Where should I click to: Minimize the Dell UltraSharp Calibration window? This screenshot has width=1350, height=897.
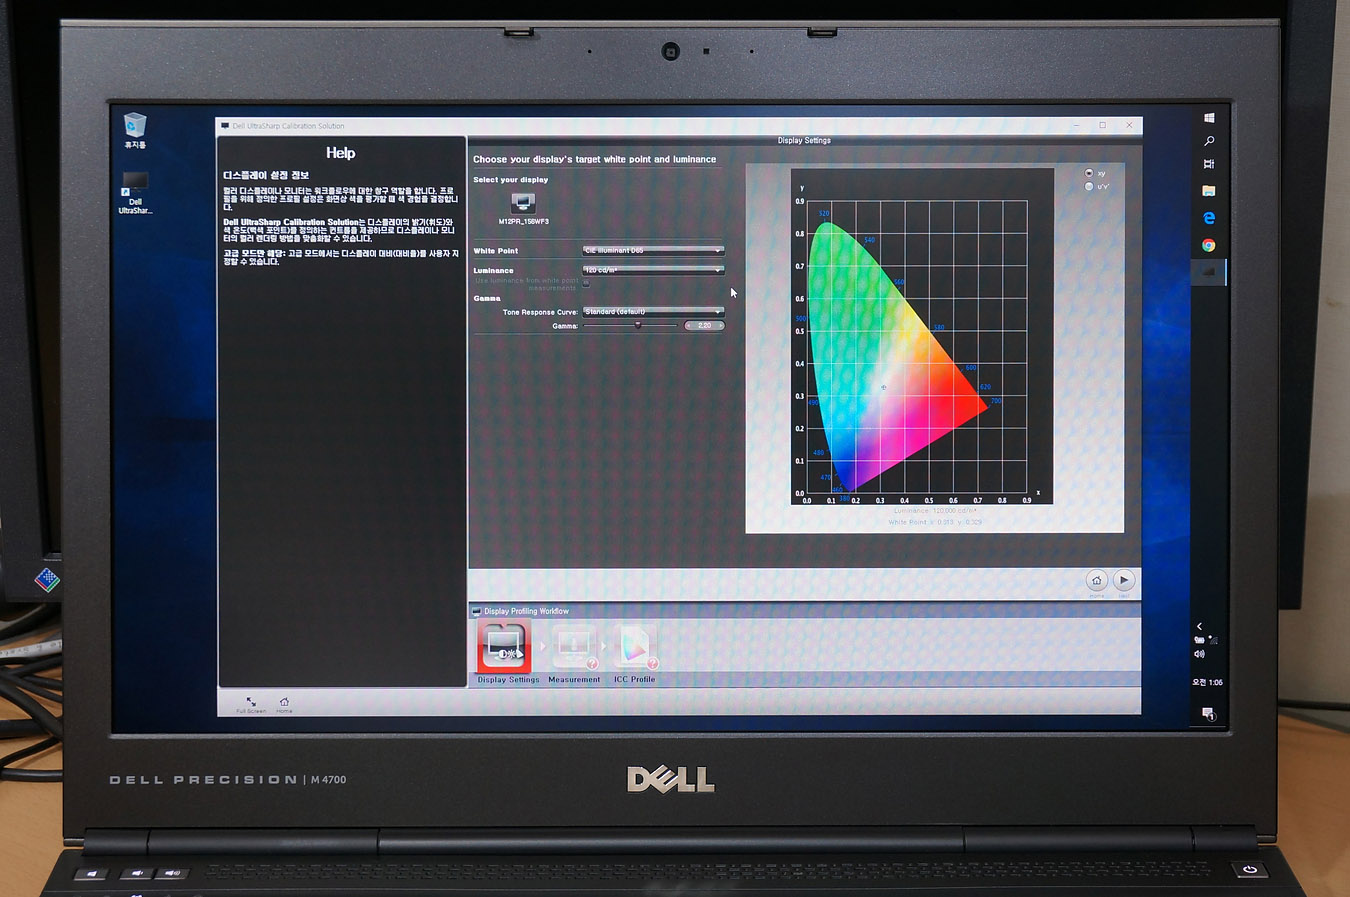pos(1077,125)
